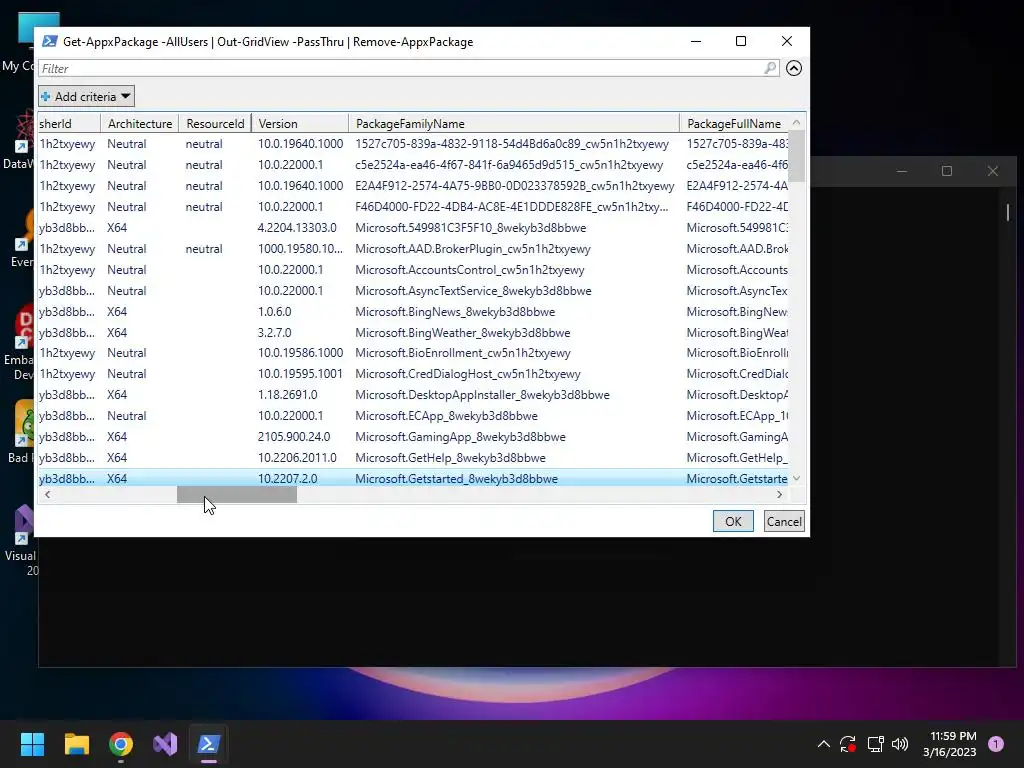Click the magnifier icon in the Filter box
The width and height of the screenshot is (1024, 768).
[x=770, y=68]
